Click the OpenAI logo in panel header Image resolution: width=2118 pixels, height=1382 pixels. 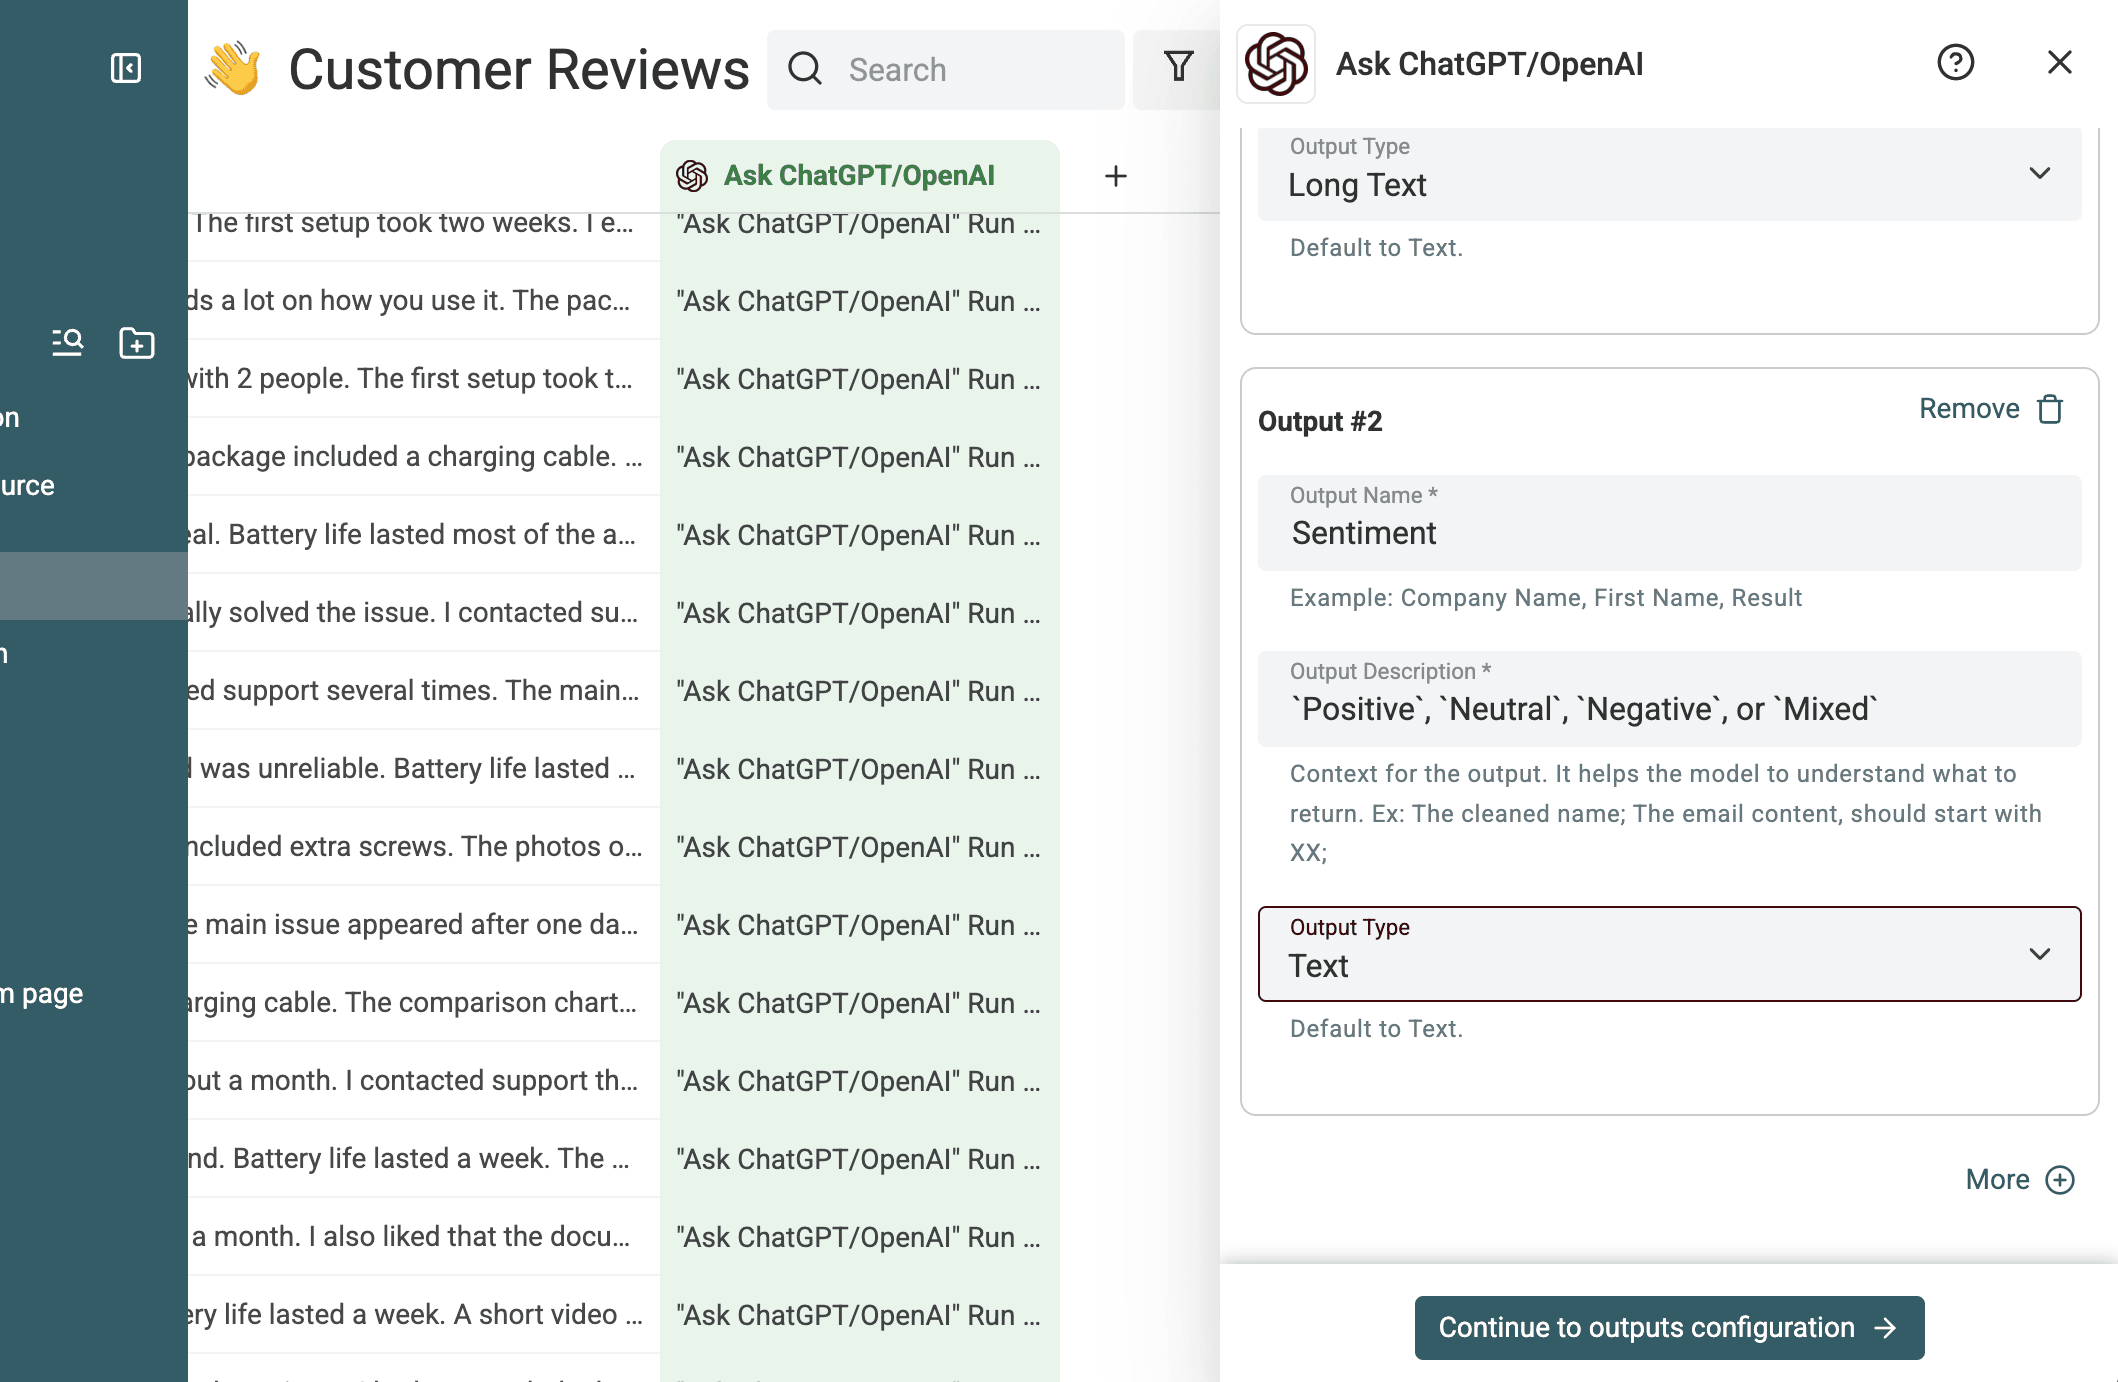tap(1276, 64)
